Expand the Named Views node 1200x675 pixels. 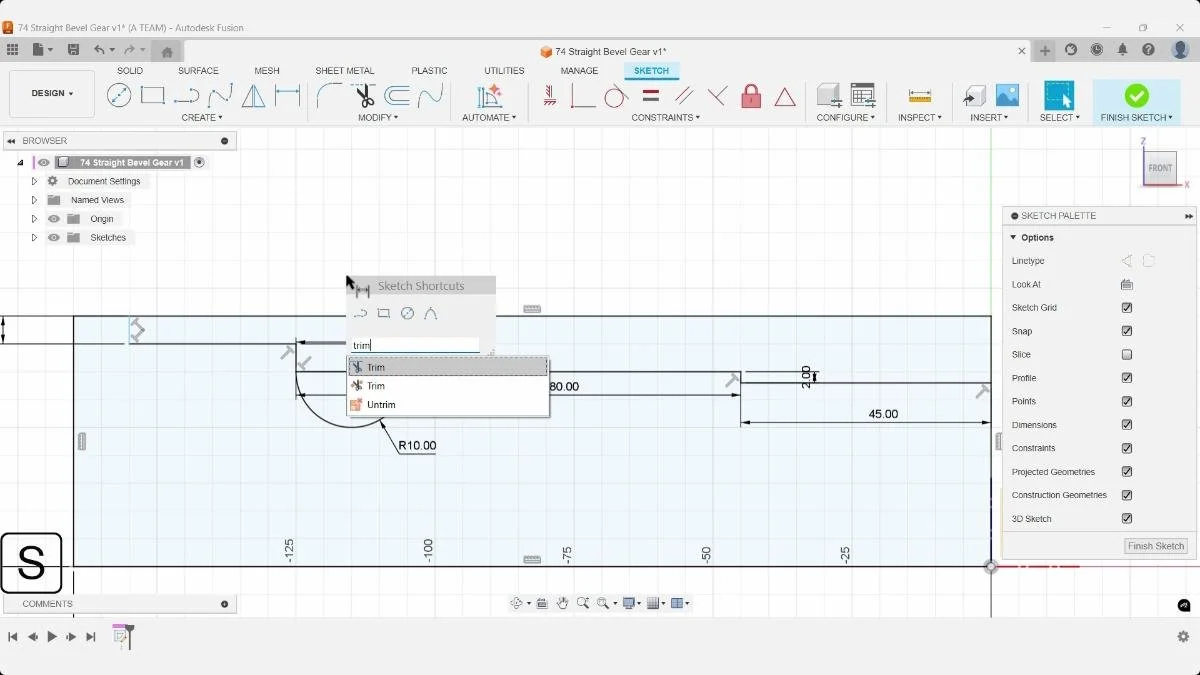34,200
